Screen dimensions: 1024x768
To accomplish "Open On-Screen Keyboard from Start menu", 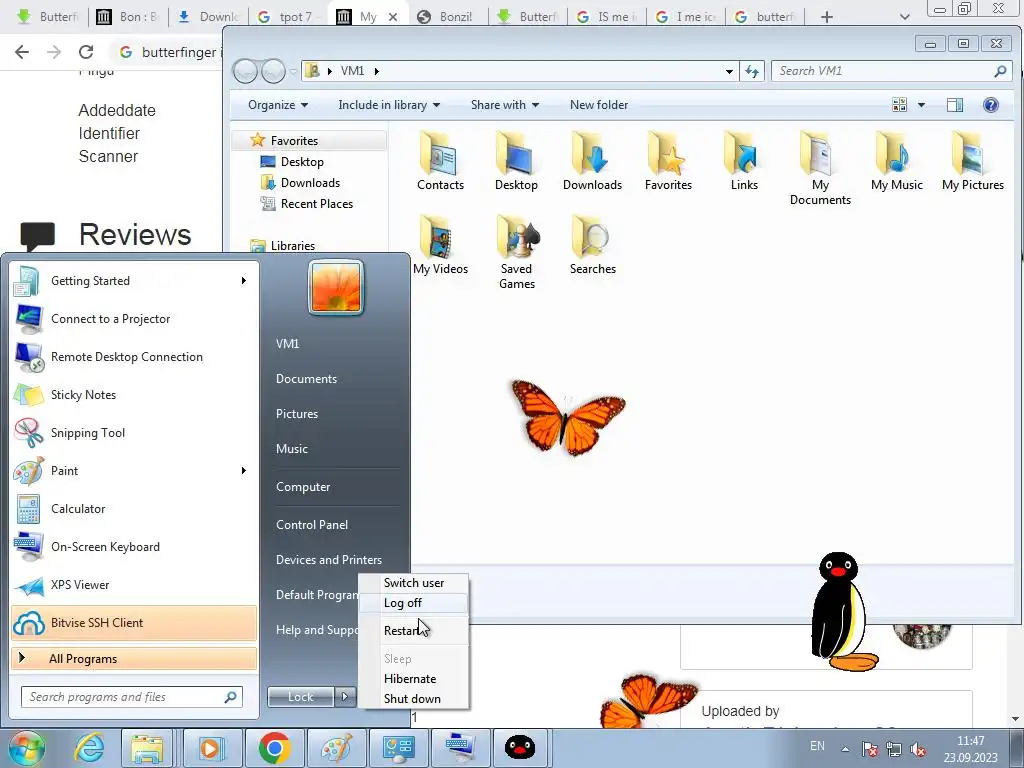I will (x=134, y=547).
